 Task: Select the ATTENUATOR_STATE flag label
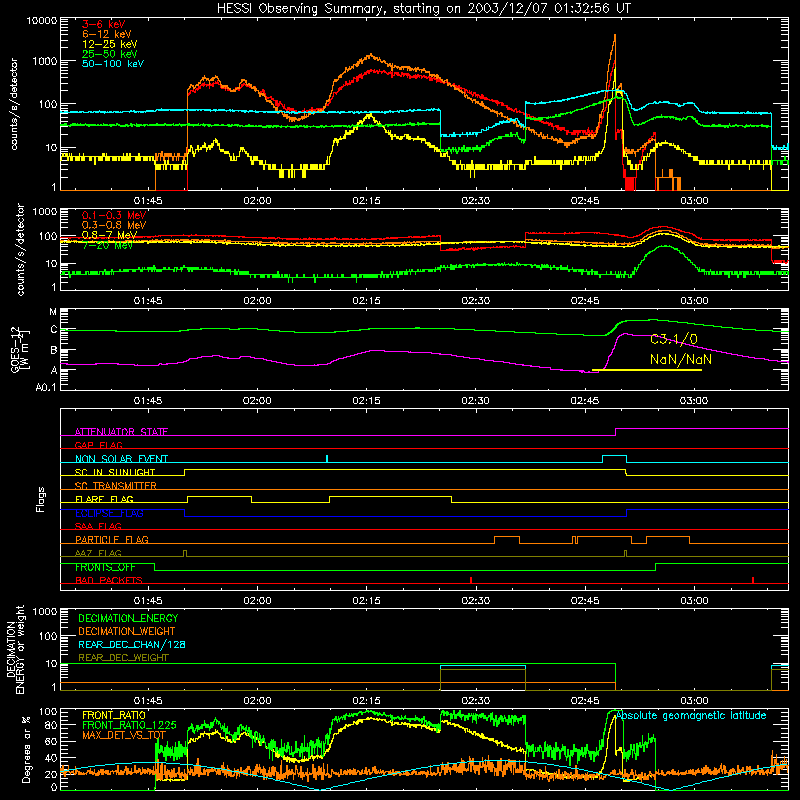pyautogui.click(x=121, y=432)
